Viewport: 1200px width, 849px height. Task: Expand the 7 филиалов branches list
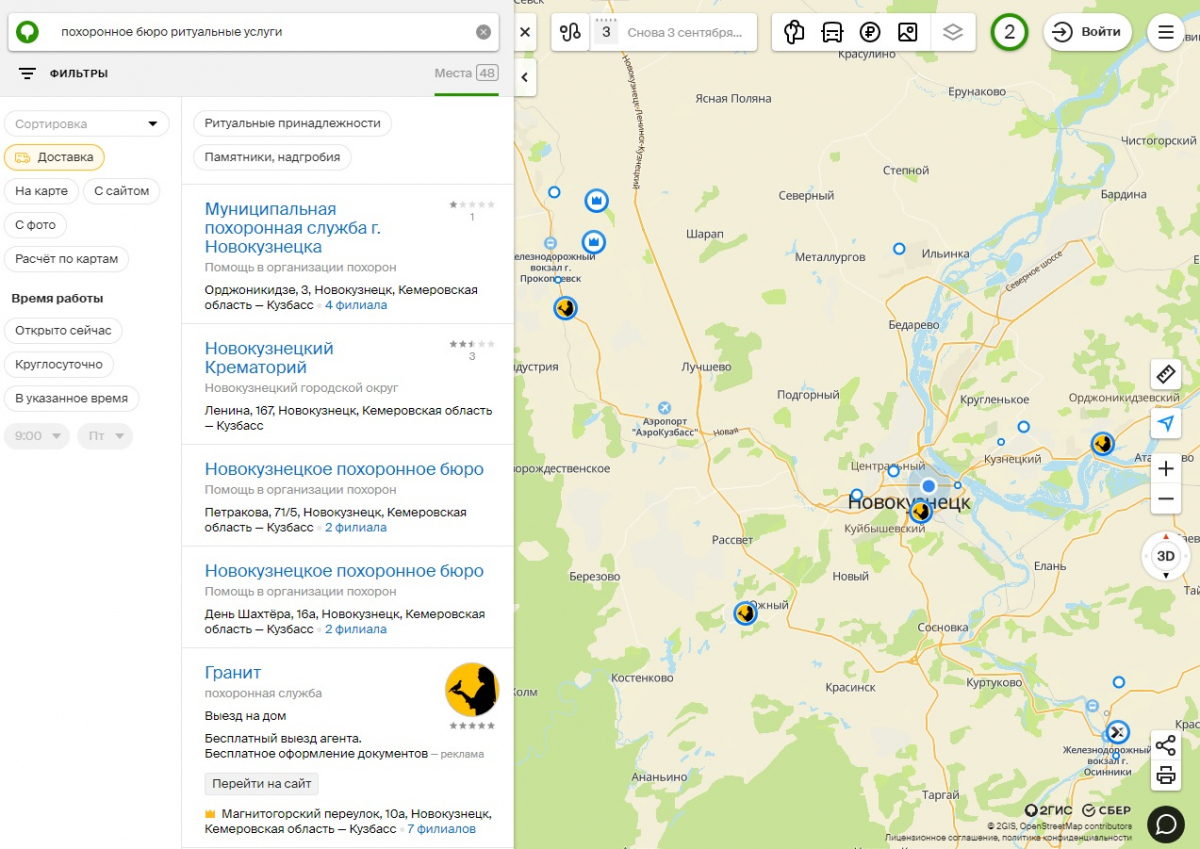tap(441, 829)
